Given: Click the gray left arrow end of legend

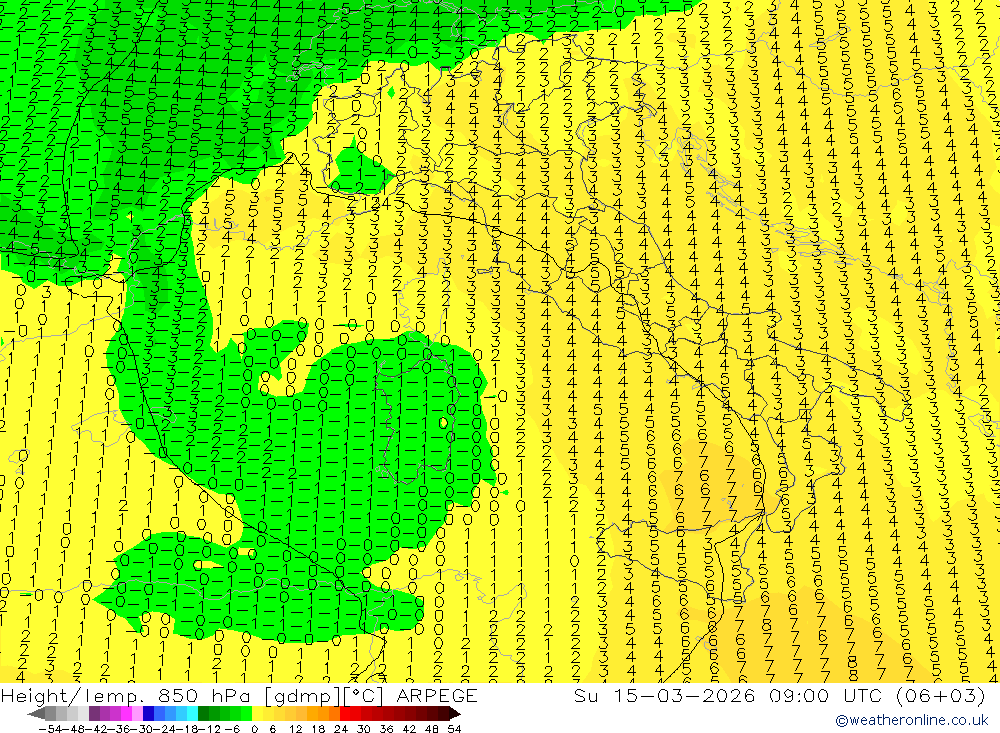Looking at the screenshot, I should coord(36,714).
